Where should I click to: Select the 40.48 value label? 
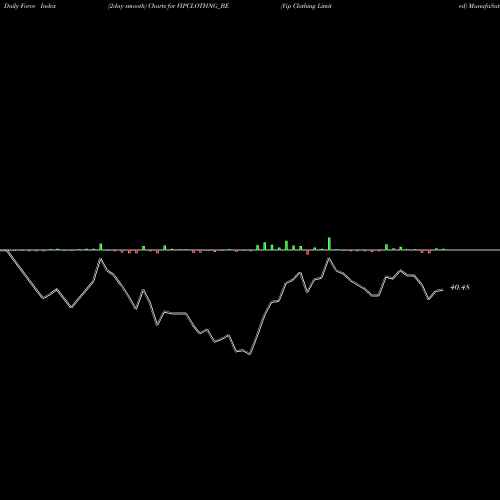click(x=460, y=287)
